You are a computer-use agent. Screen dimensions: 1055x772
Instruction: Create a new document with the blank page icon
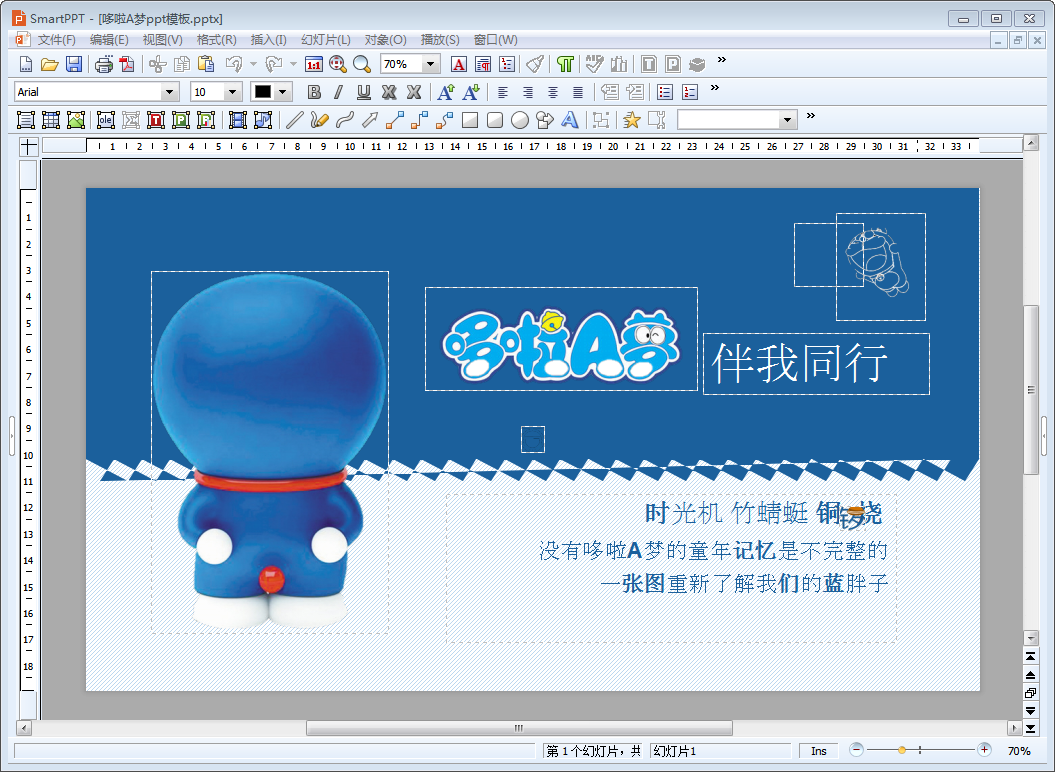[x=26, y=65]
